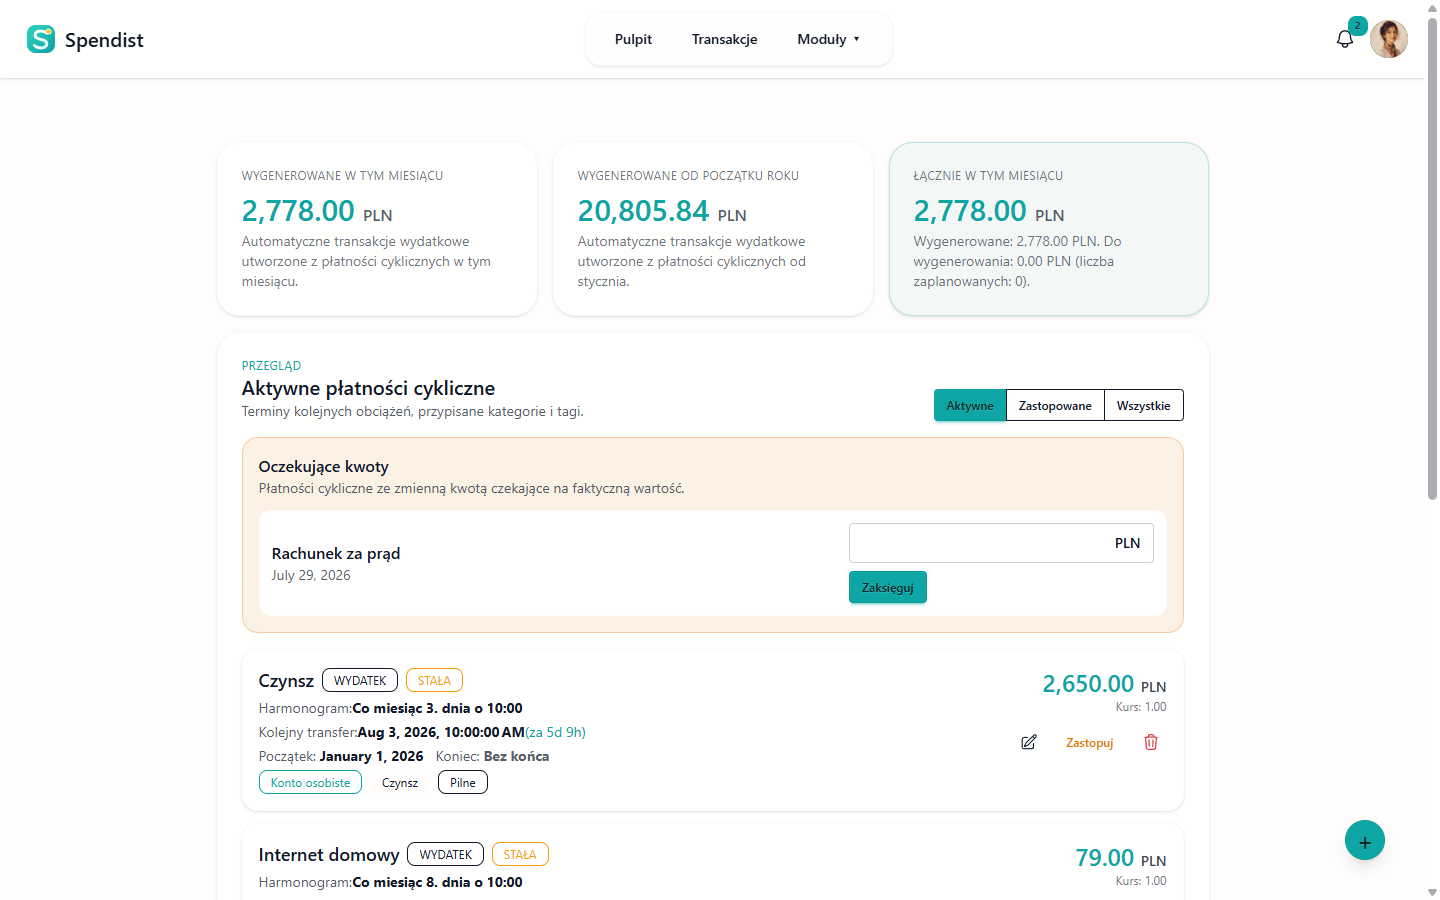Viewport: 1440px width, 900px height.
Task: Expand the Moduły dropdown menu
Action: pyautogui.click(x=828, y=39)
